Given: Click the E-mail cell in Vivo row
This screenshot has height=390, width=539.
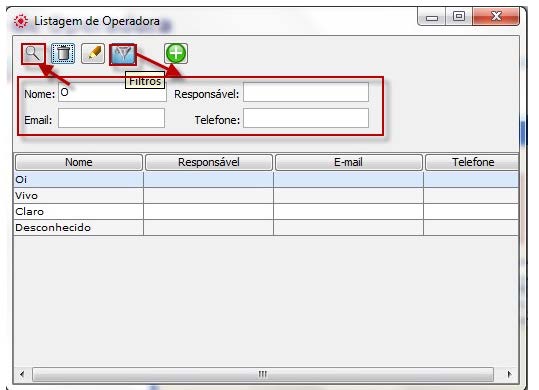Looking at the screenshot, I should pos(349,196).
